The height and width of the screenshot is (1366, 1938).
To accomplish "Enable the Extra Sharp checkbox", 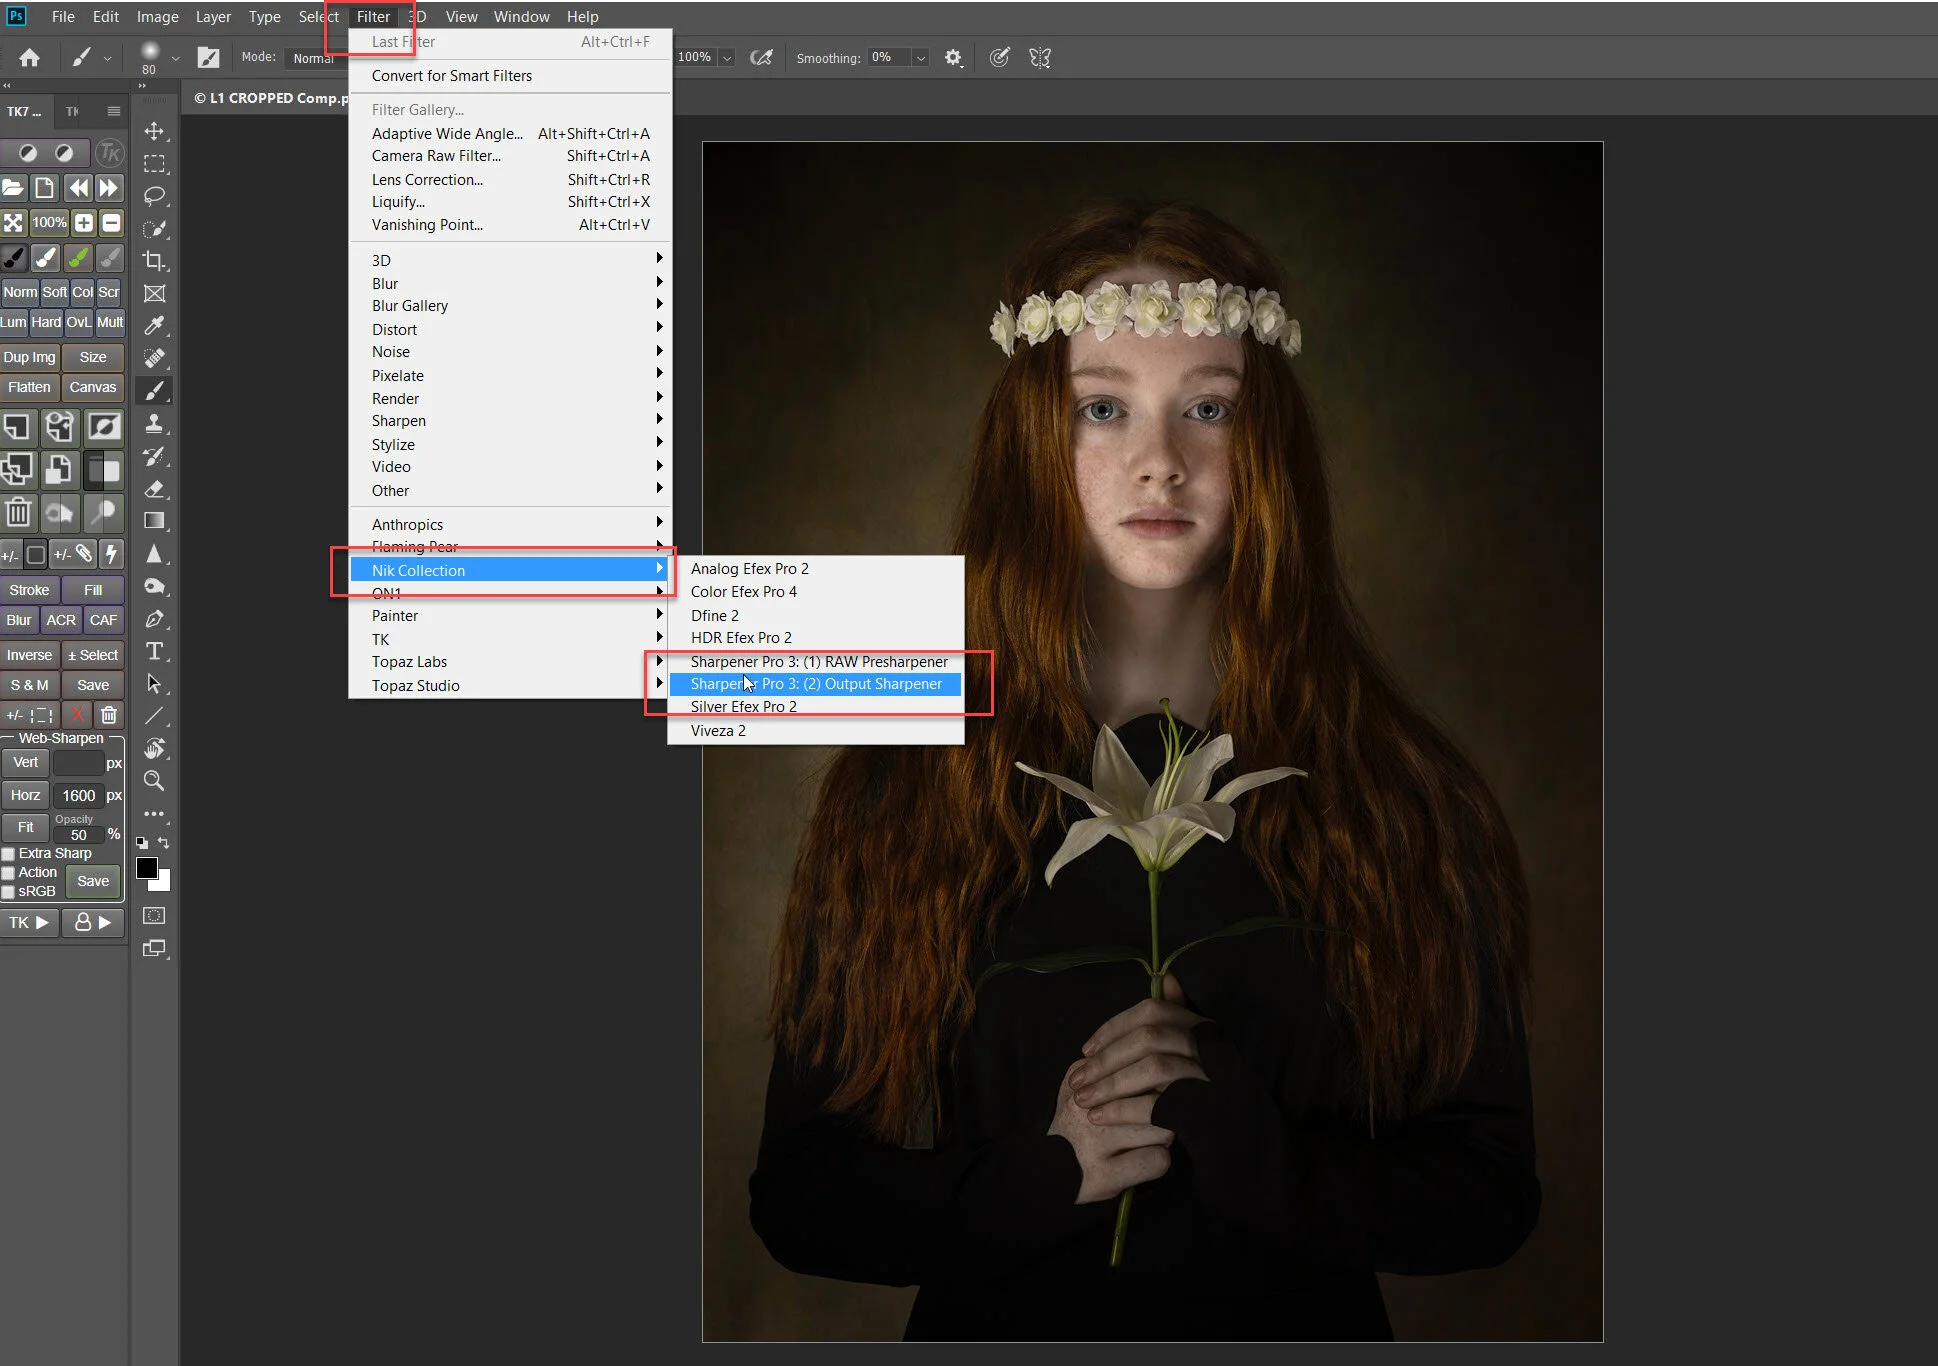I will point(8,853).
